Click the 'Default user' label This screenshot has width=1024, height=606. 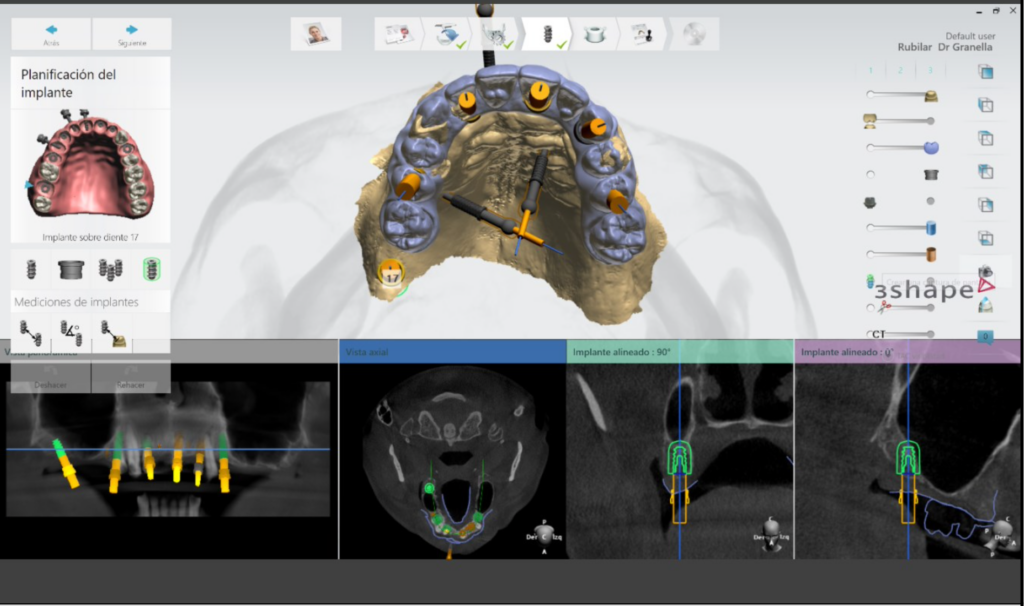tap(970, 36)
